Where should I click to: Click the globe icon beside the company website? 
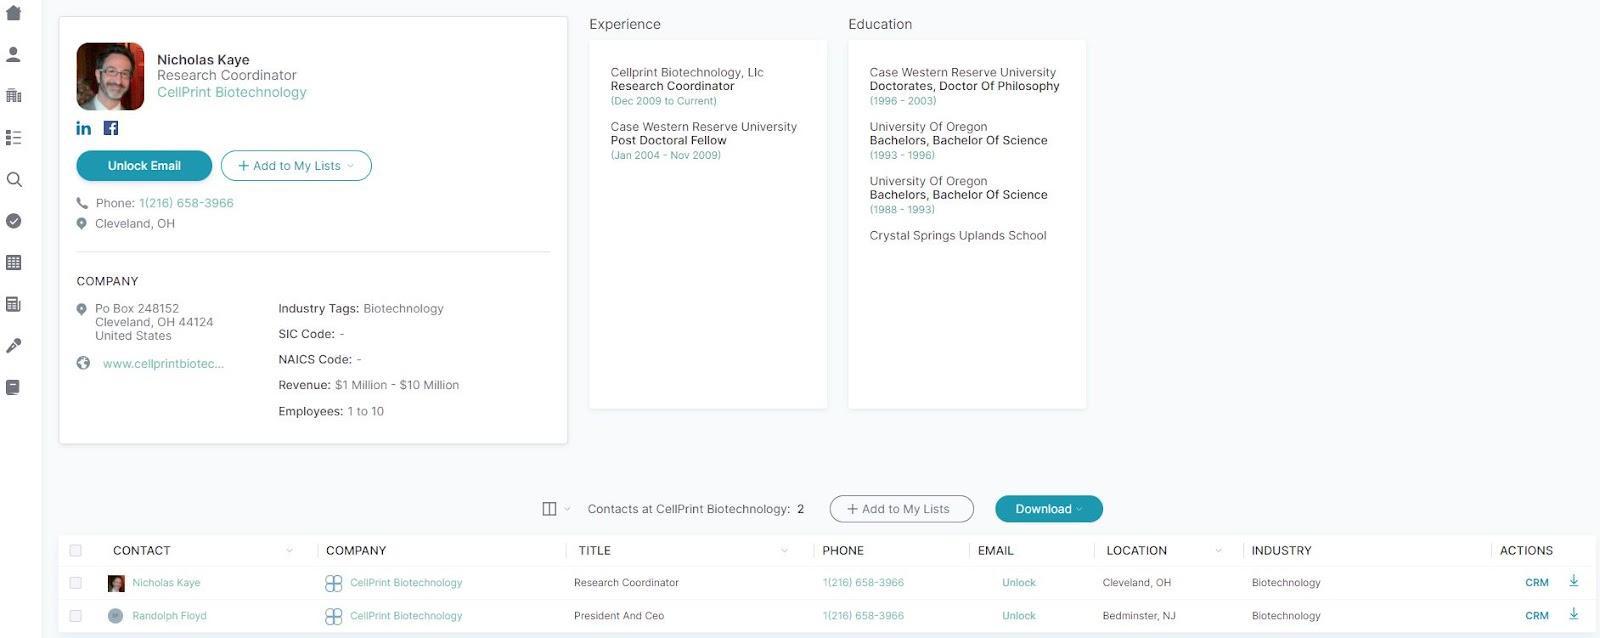tap(83, 363)
